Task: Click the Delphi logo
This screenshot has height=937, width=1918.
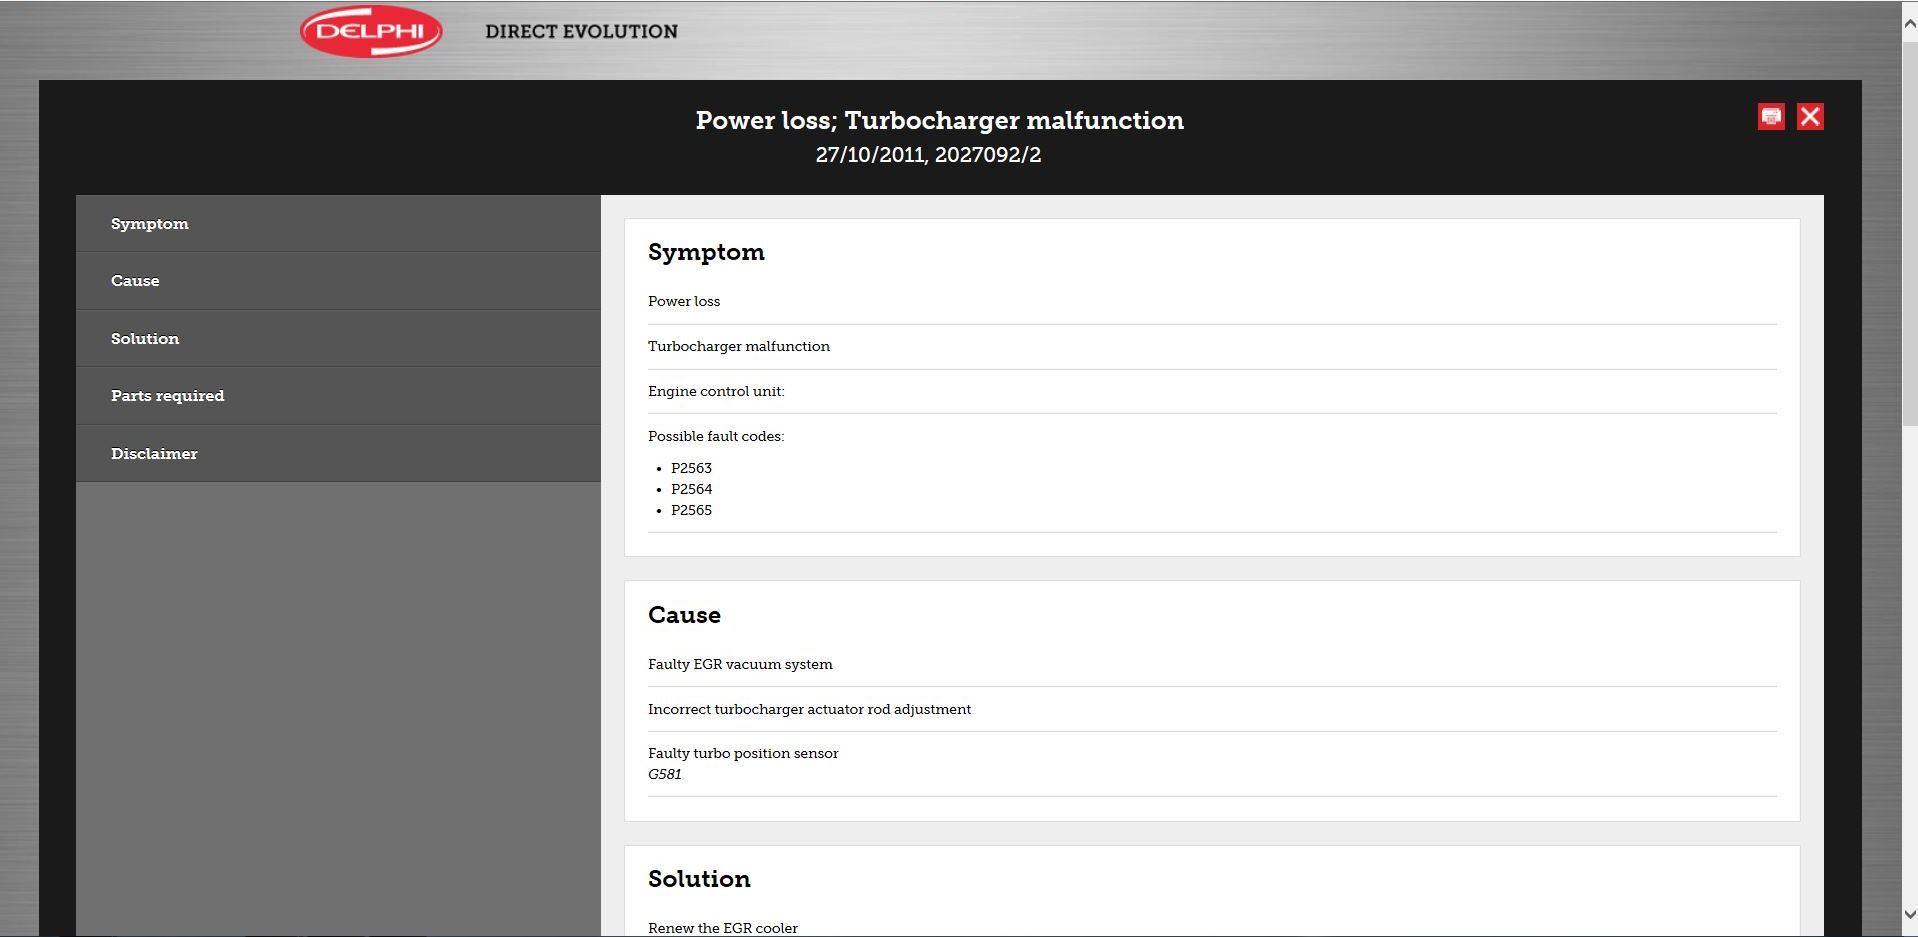Action: click(x=371, y=32)
